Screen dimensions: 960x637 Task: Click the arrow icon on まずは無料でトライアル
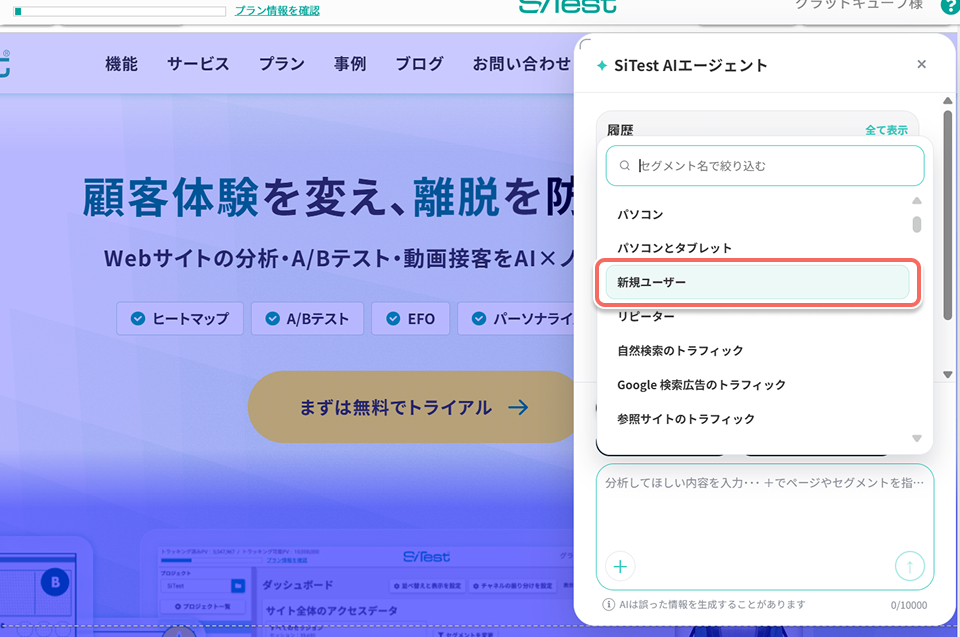click(x=518, y=407)
